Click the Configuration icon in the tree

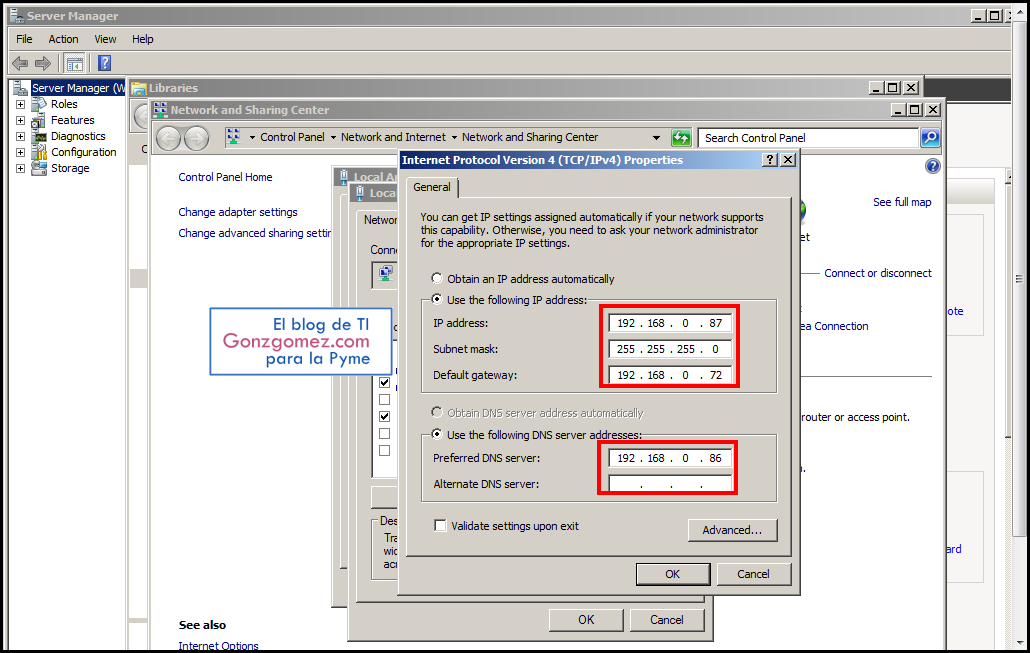[39, 152]
